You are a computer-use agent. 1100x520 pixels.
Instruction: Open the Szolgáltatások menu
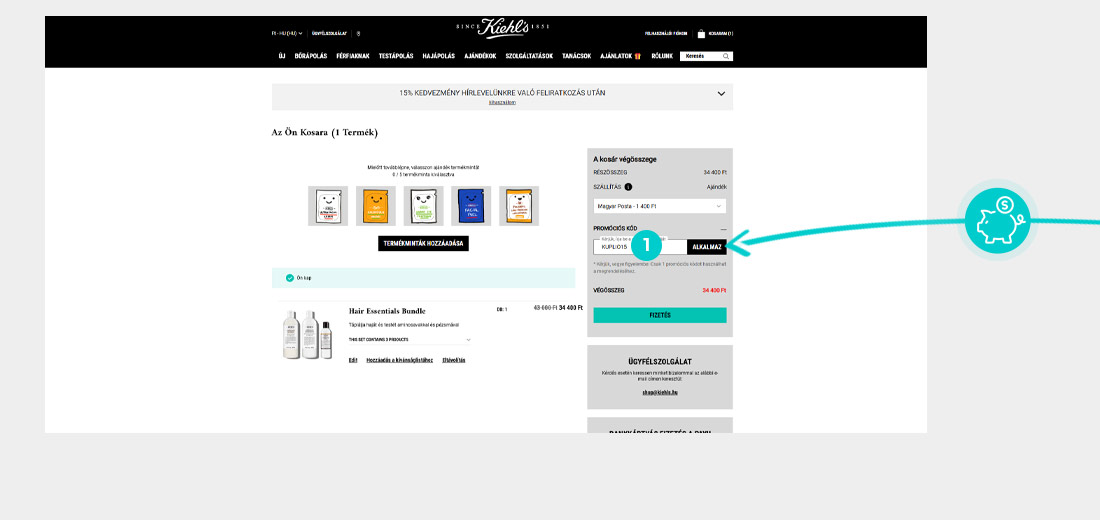[529, 56]
